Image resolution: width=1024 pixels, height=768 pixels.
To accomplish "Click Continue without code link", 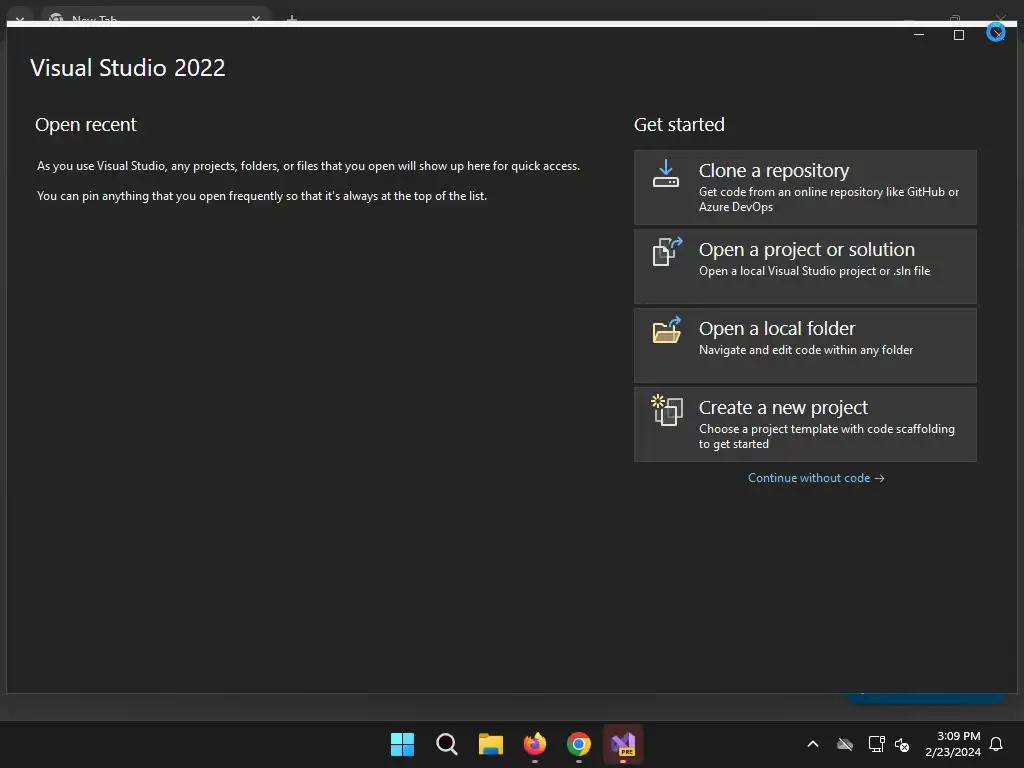I will pyautogui.click(x=816, y=478).
